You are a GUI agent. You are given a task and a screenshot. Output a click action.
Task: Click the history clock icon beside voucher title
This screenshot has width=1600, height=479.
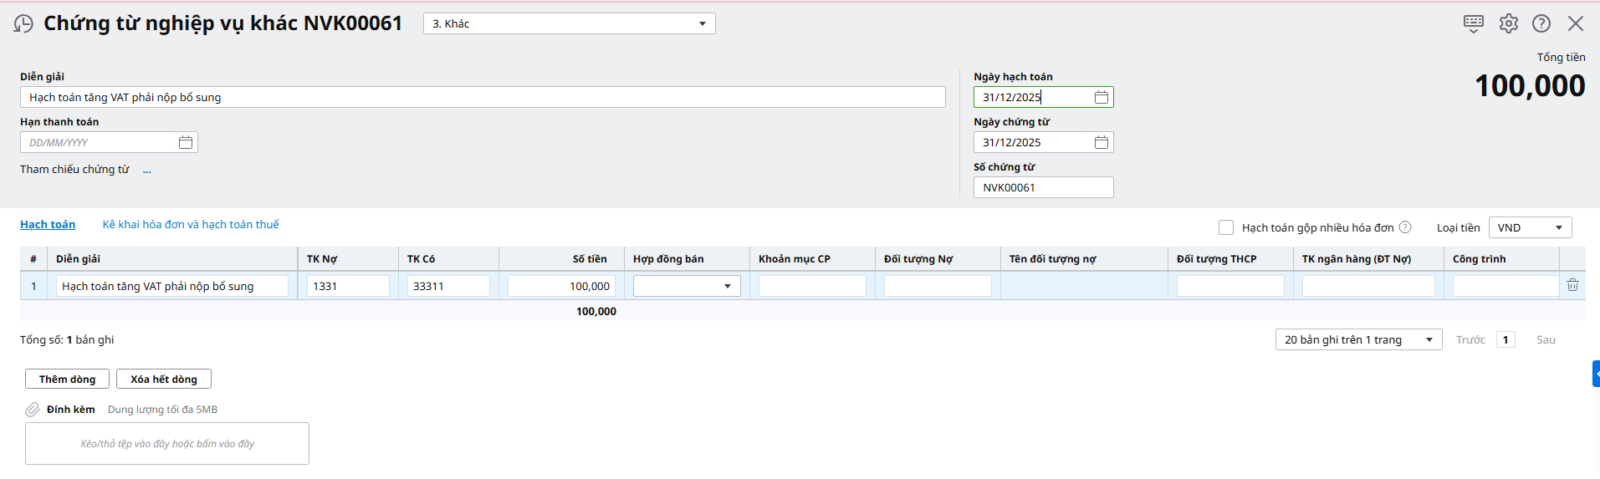(23, 24)
